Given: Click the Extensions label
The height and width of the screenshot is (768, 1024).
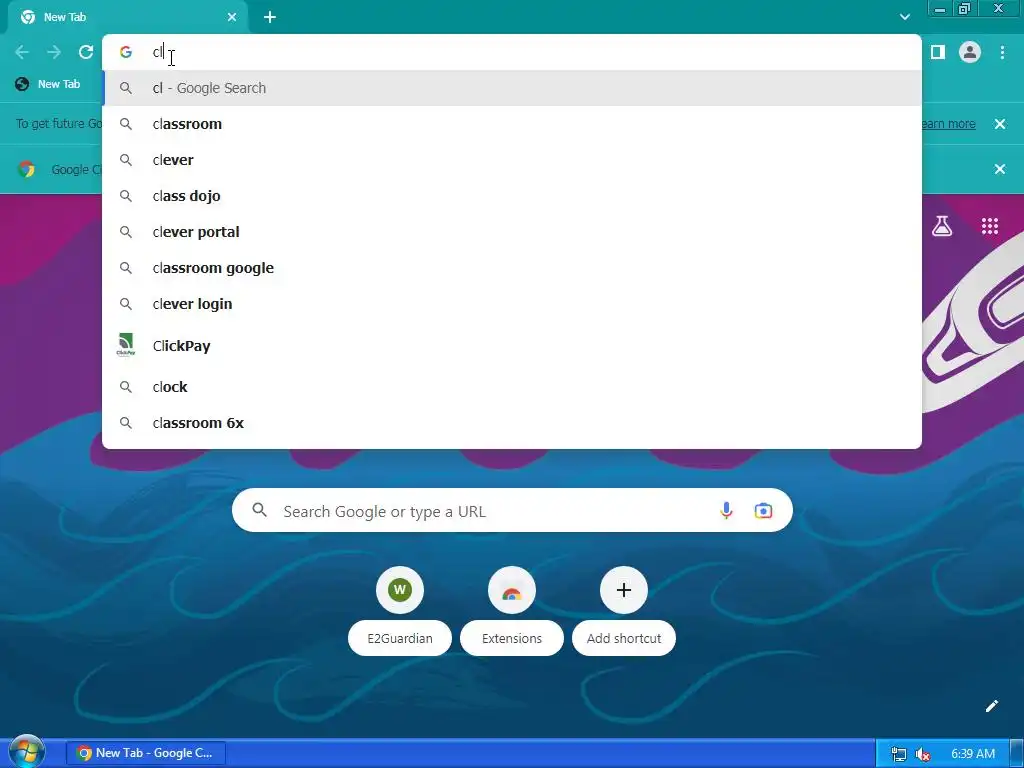Looking at the screenshot, I should (x=512, y=638).
